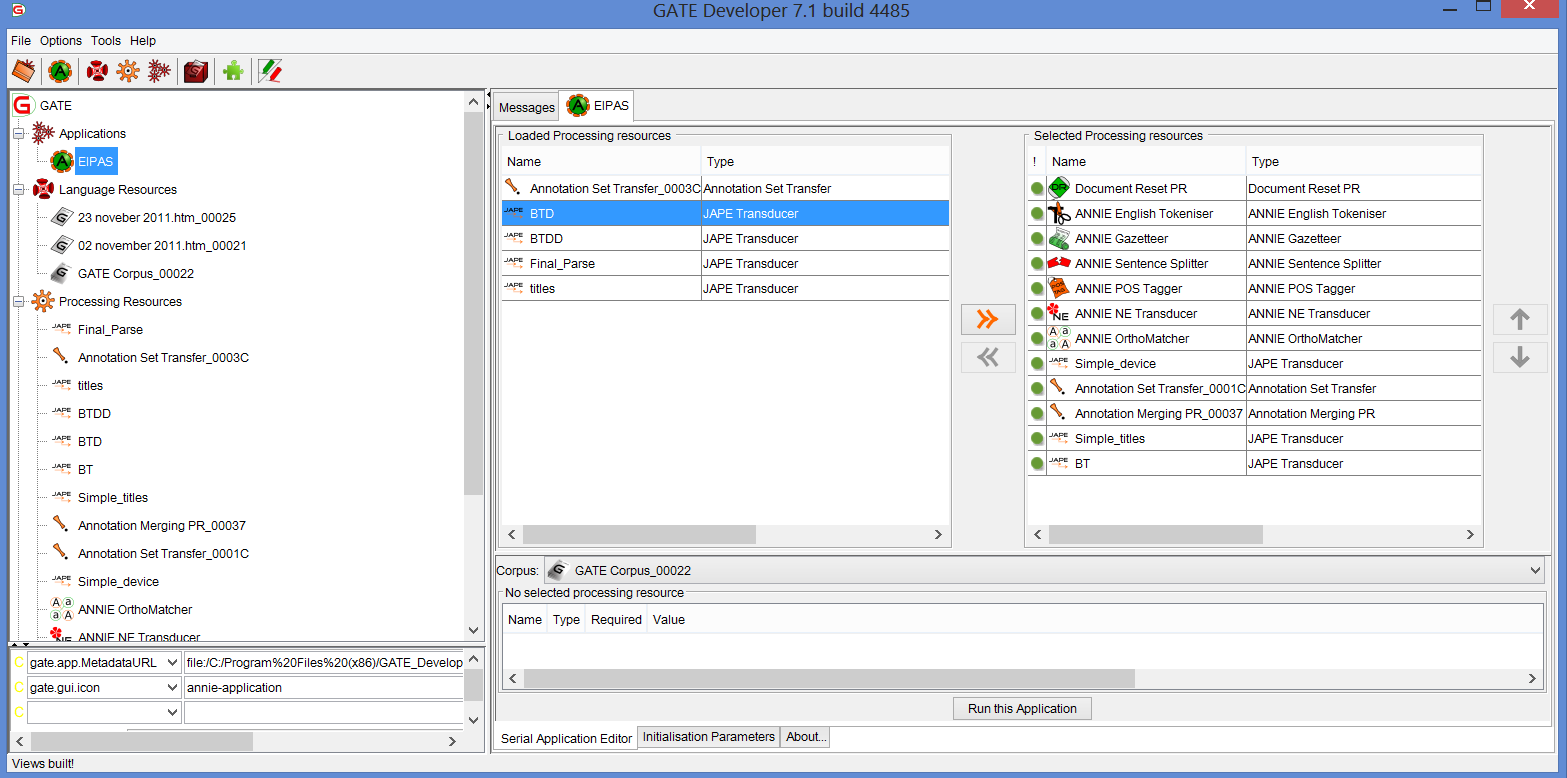Toggle green run status of Document Reset PR
The width and height of the screenshot is (1567, 778).
coord(1037,188)
